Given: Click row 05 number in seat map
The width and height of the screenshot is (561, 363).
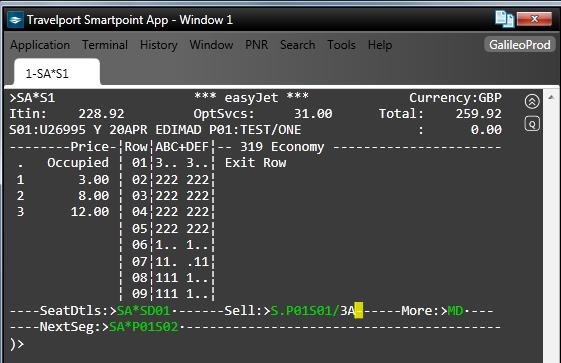Looking at the screenshot, I should click(x=140, y=229).
